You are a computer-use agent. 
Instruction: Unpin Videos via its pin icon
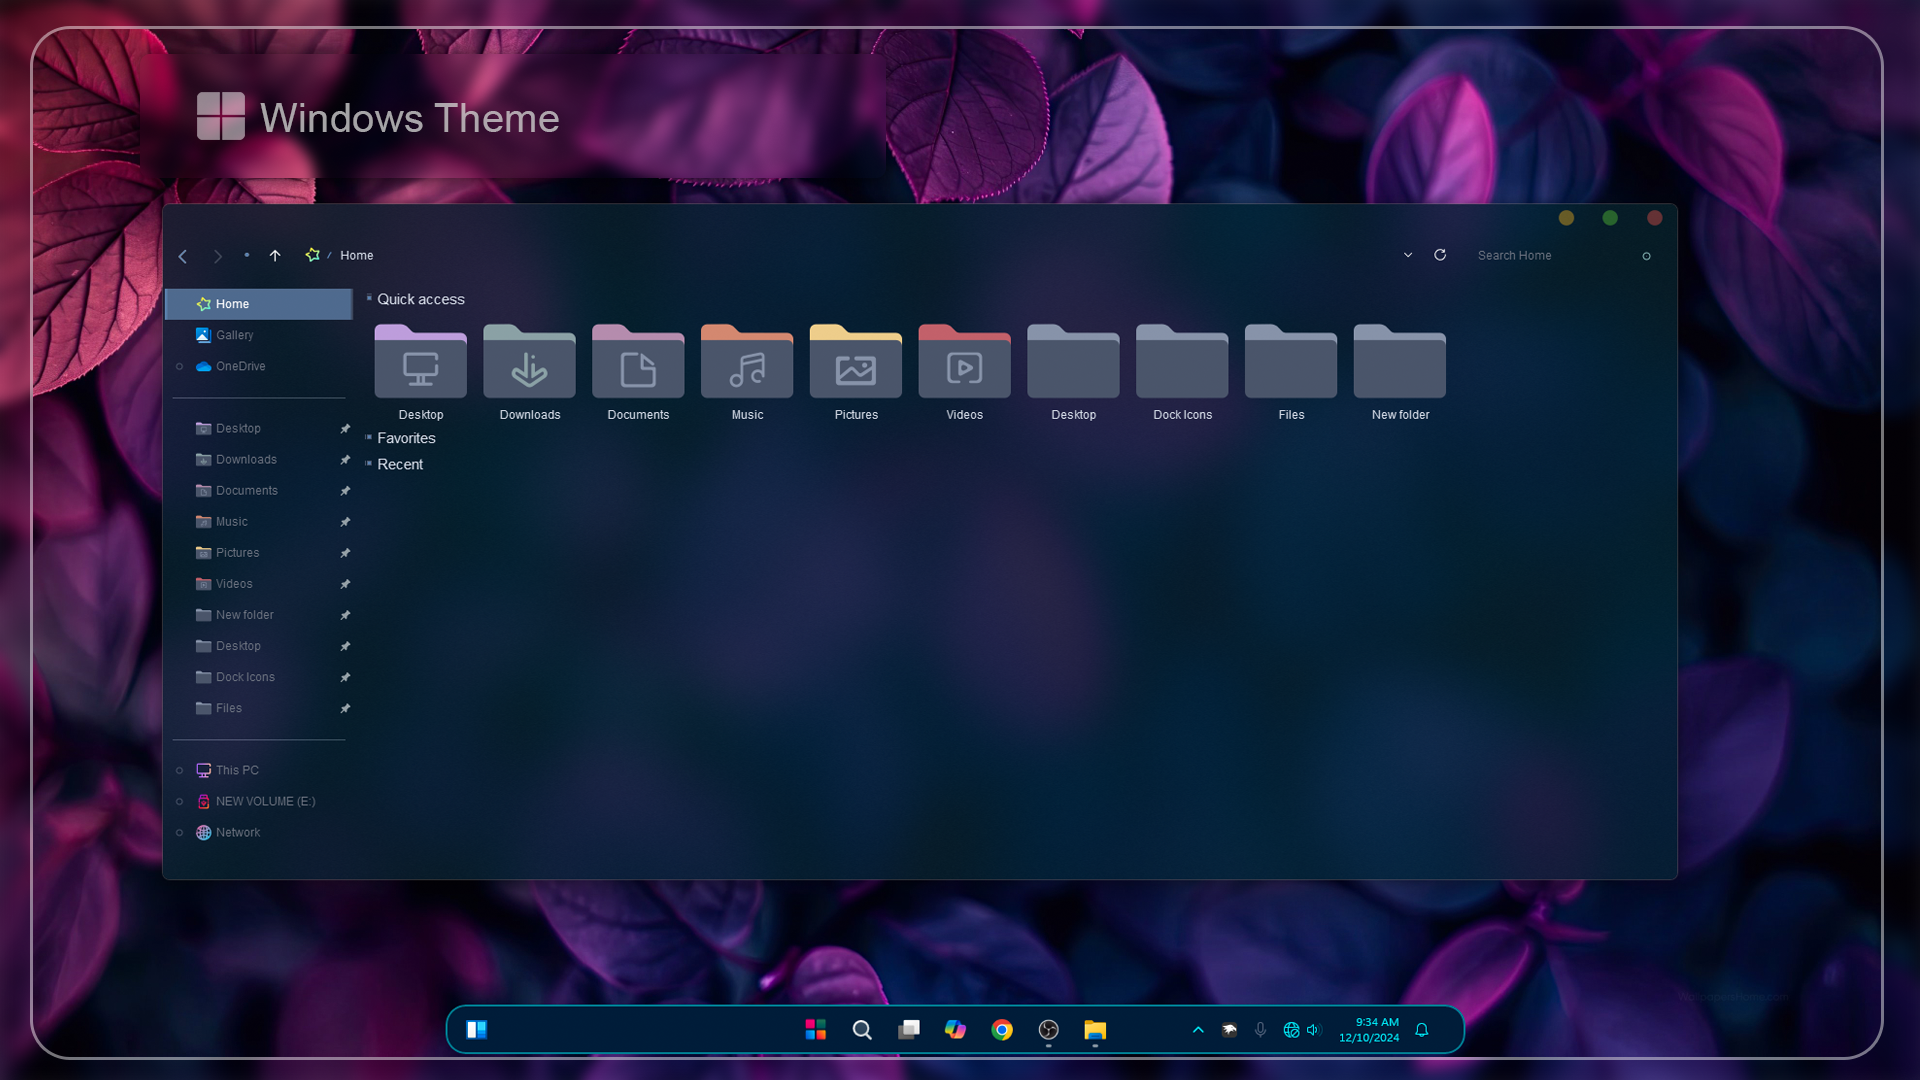(x=345, y=583)
